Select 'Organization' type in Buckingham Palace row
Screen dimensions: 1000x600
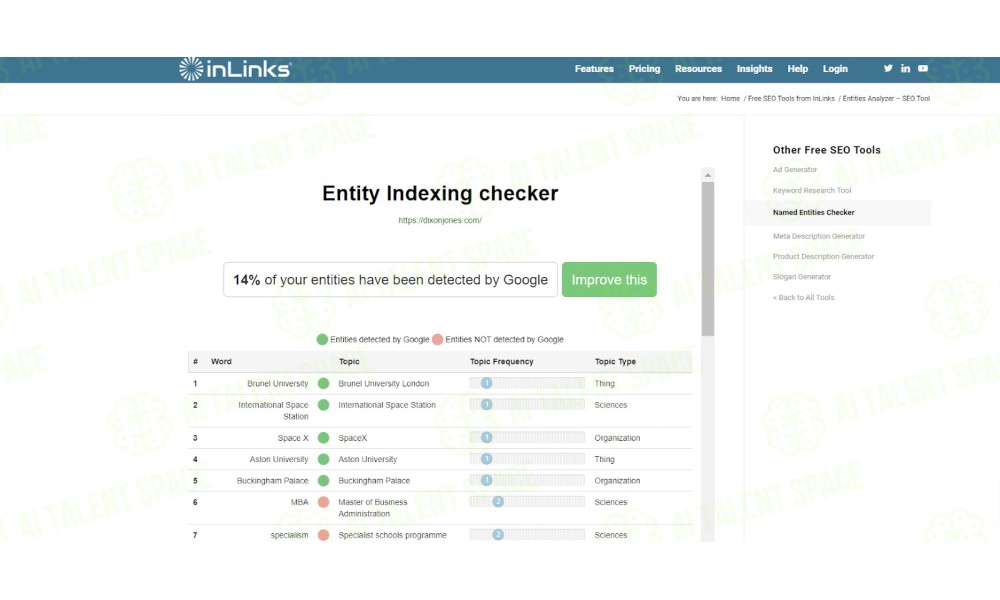[x=617, y=481]
